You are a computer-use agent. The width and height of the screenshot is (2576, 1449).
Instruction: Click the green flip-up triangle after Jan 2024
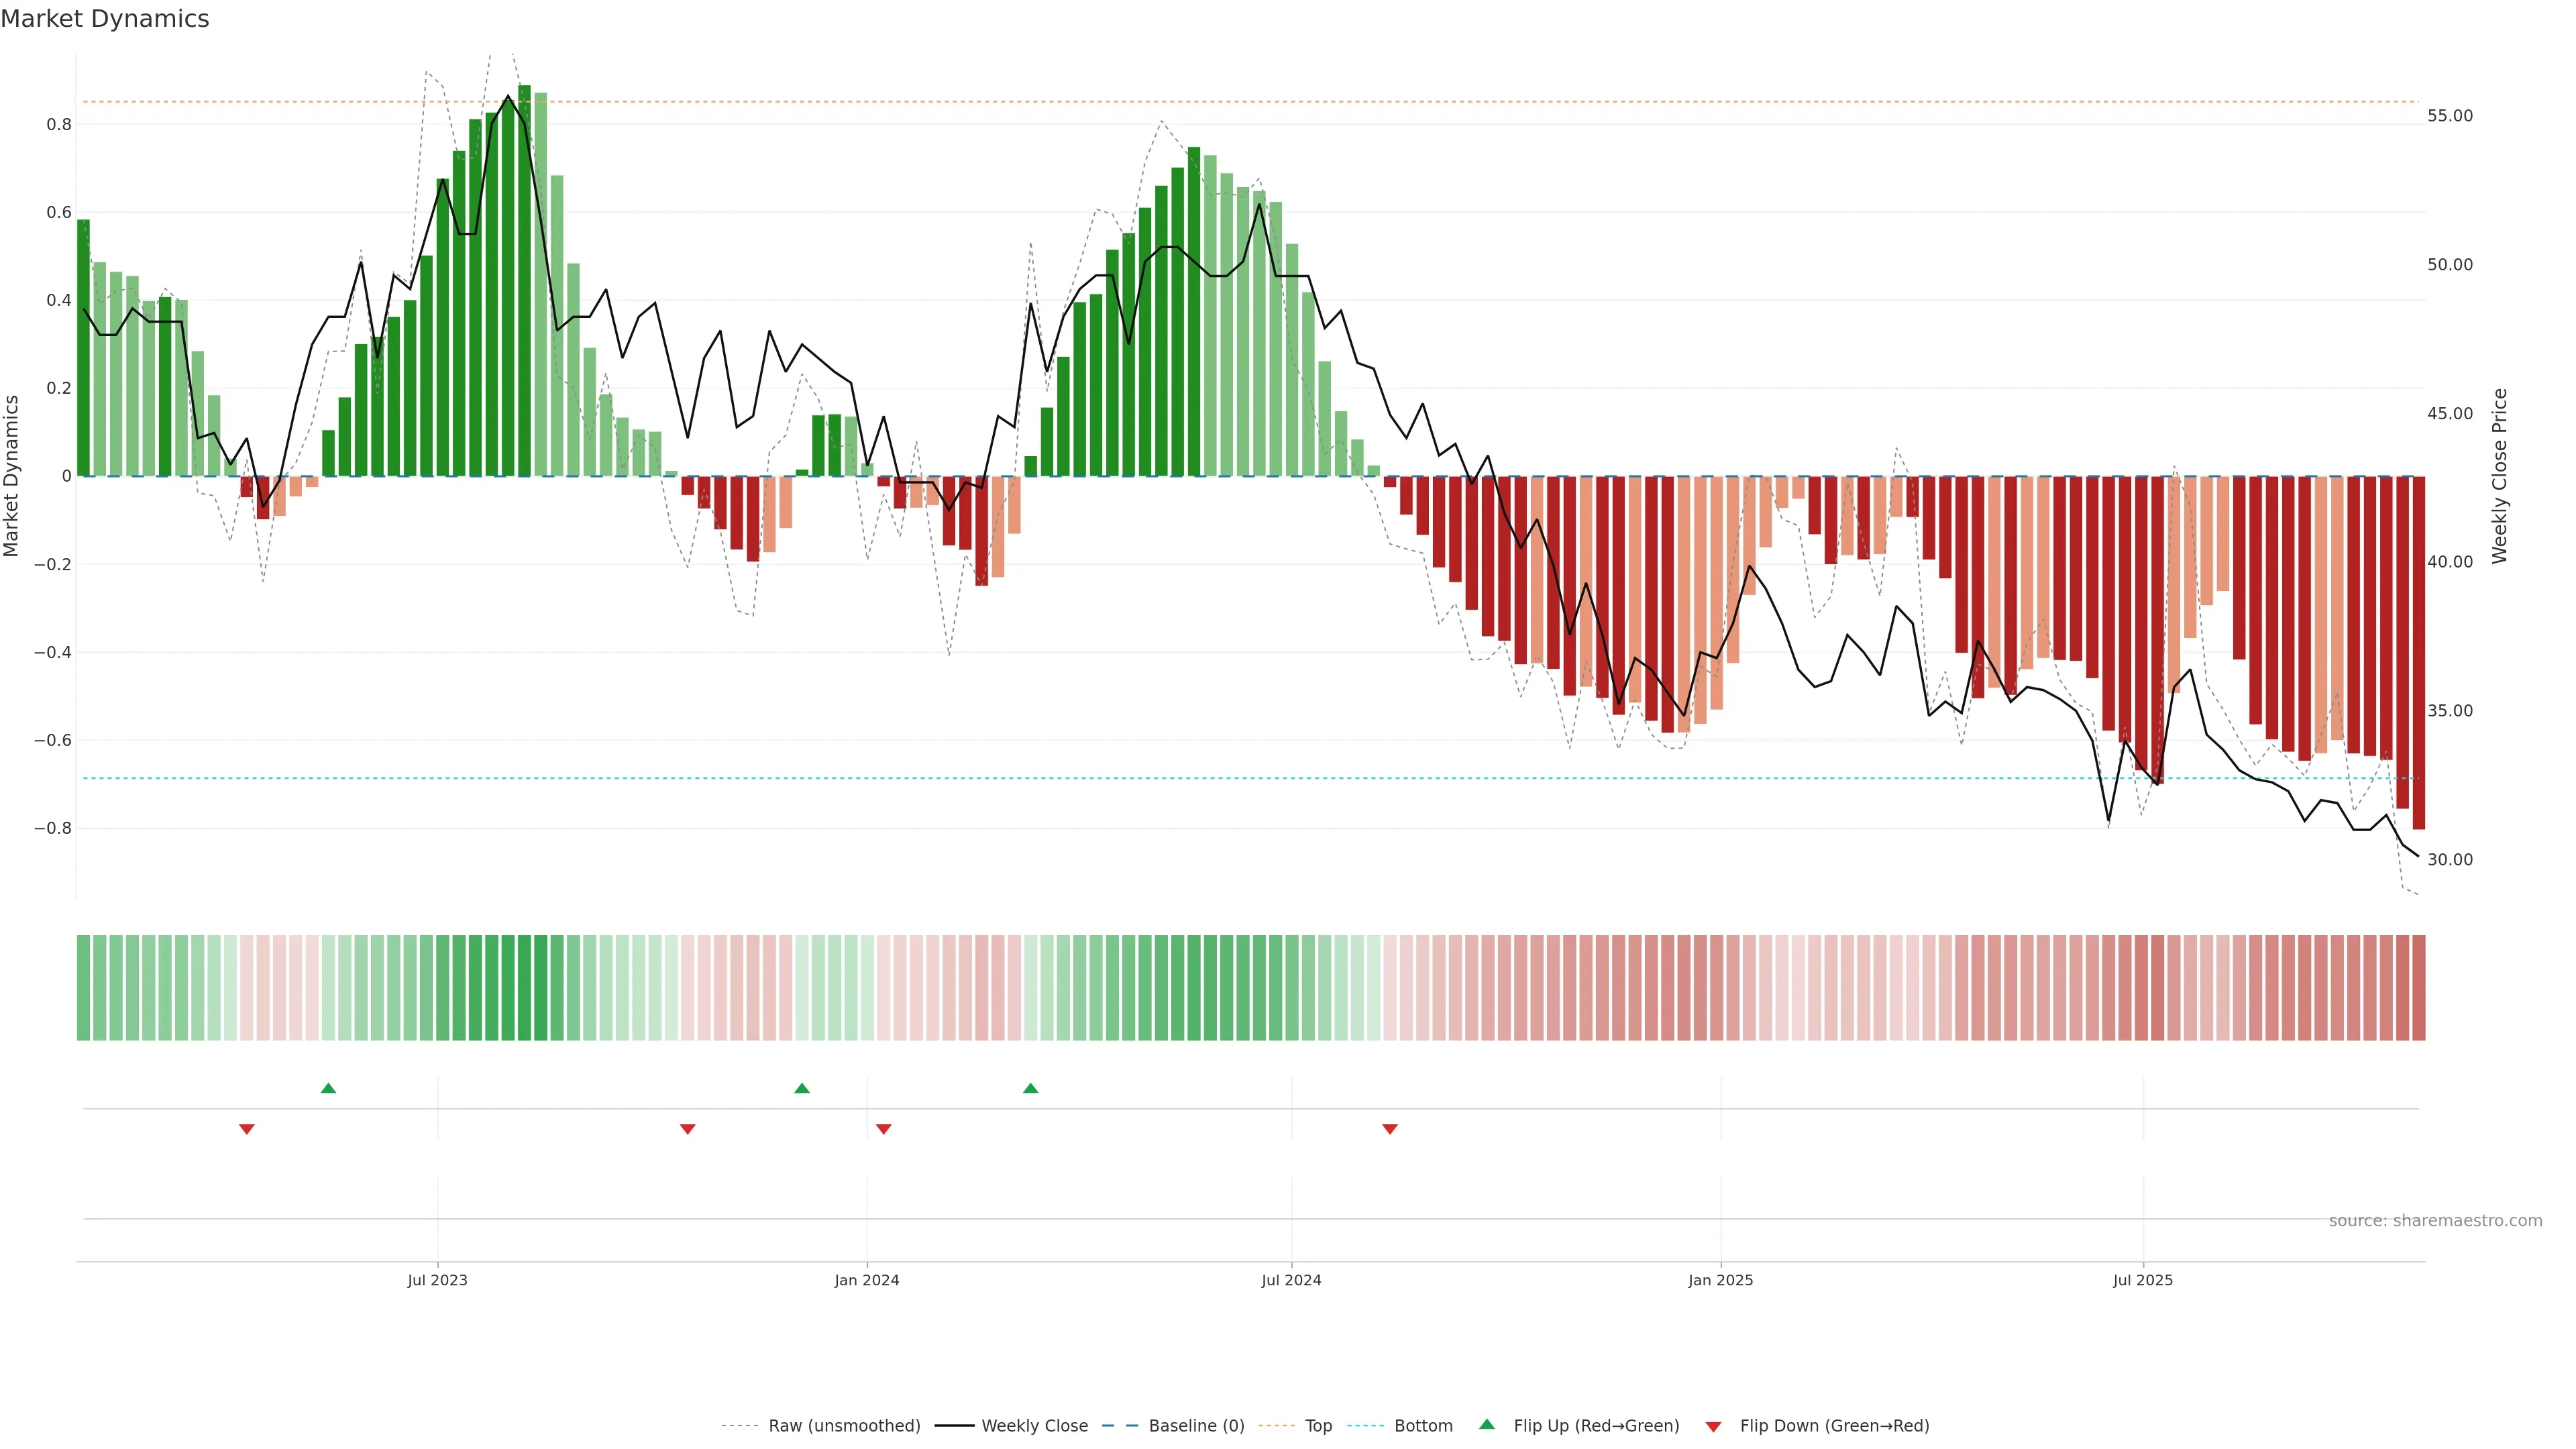(x=1031, y=1088)
